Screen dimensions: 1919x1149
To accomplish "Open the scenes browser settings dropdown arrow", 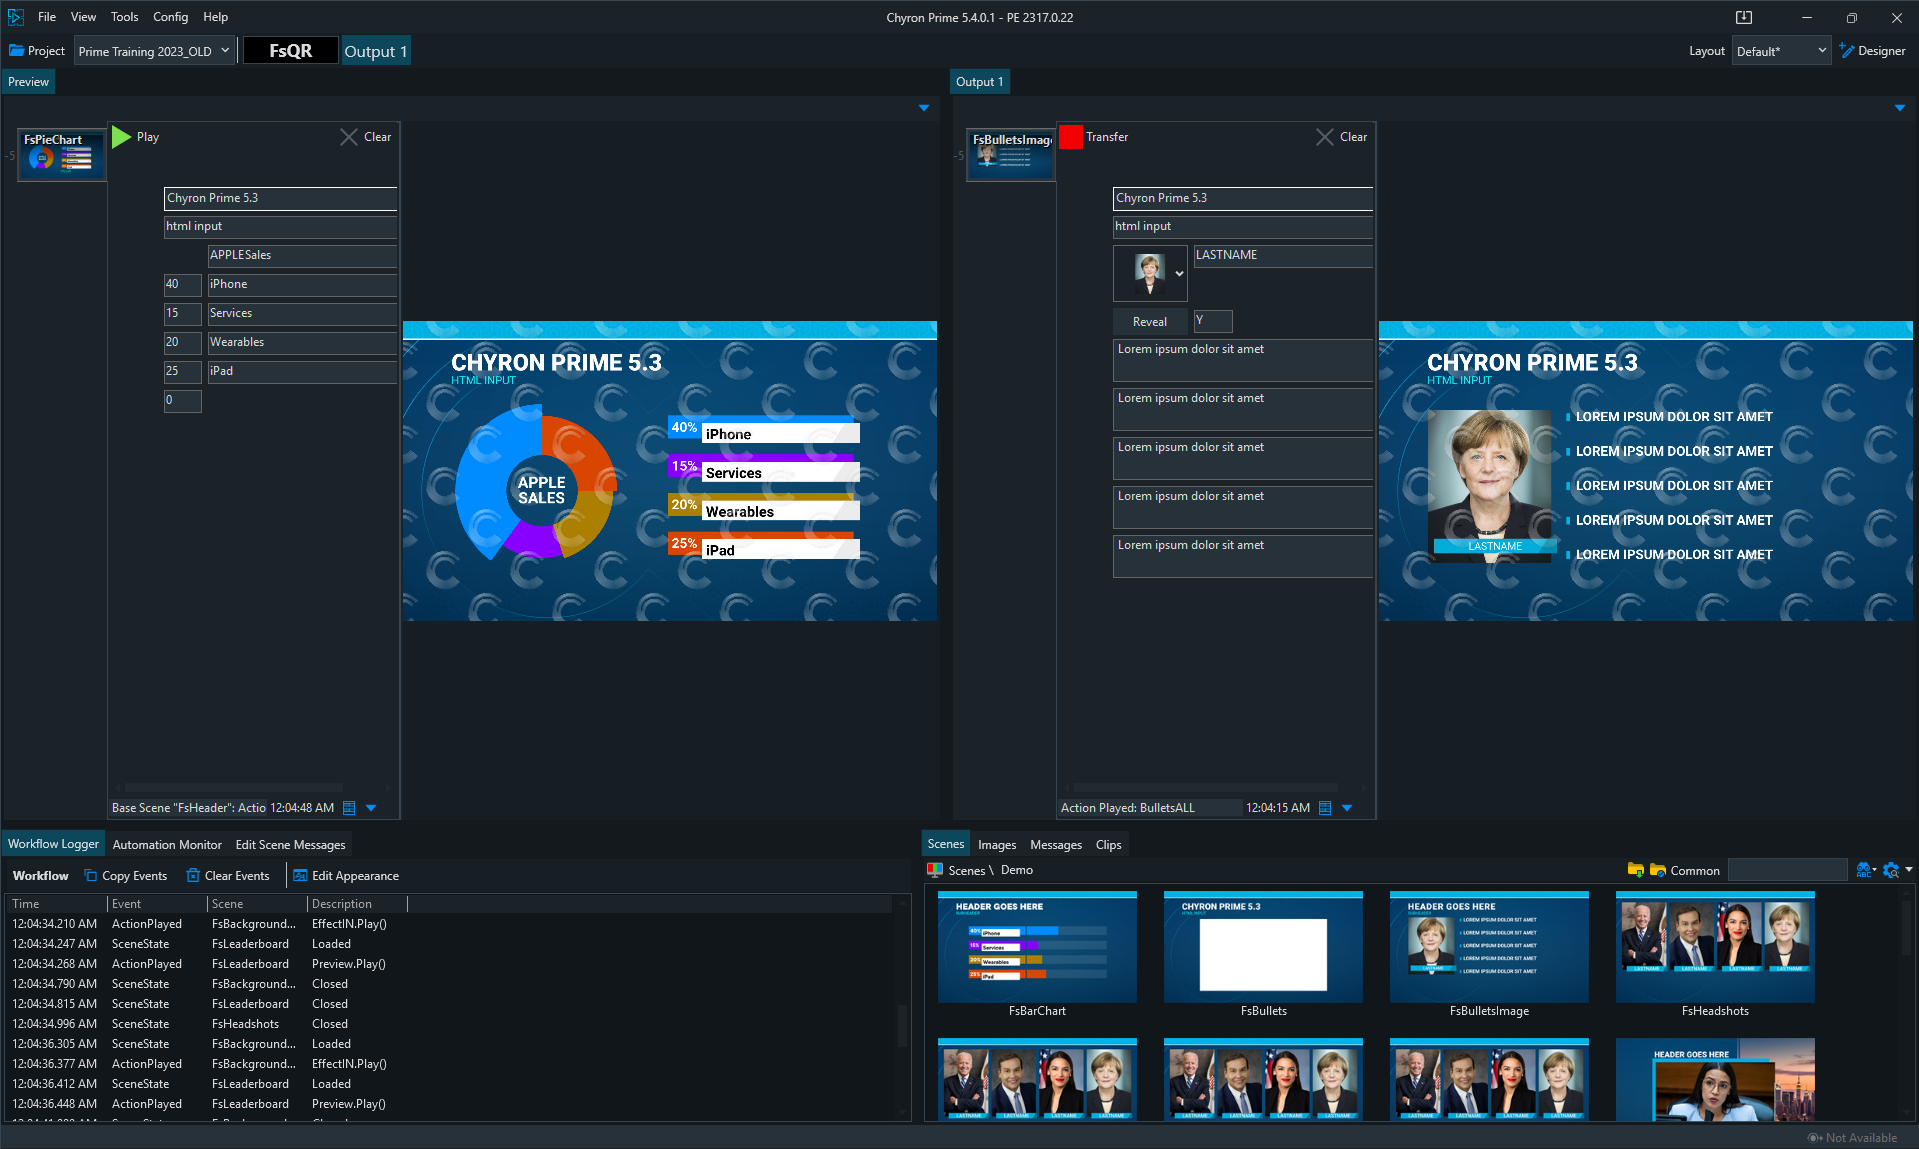I will 1909,870.
